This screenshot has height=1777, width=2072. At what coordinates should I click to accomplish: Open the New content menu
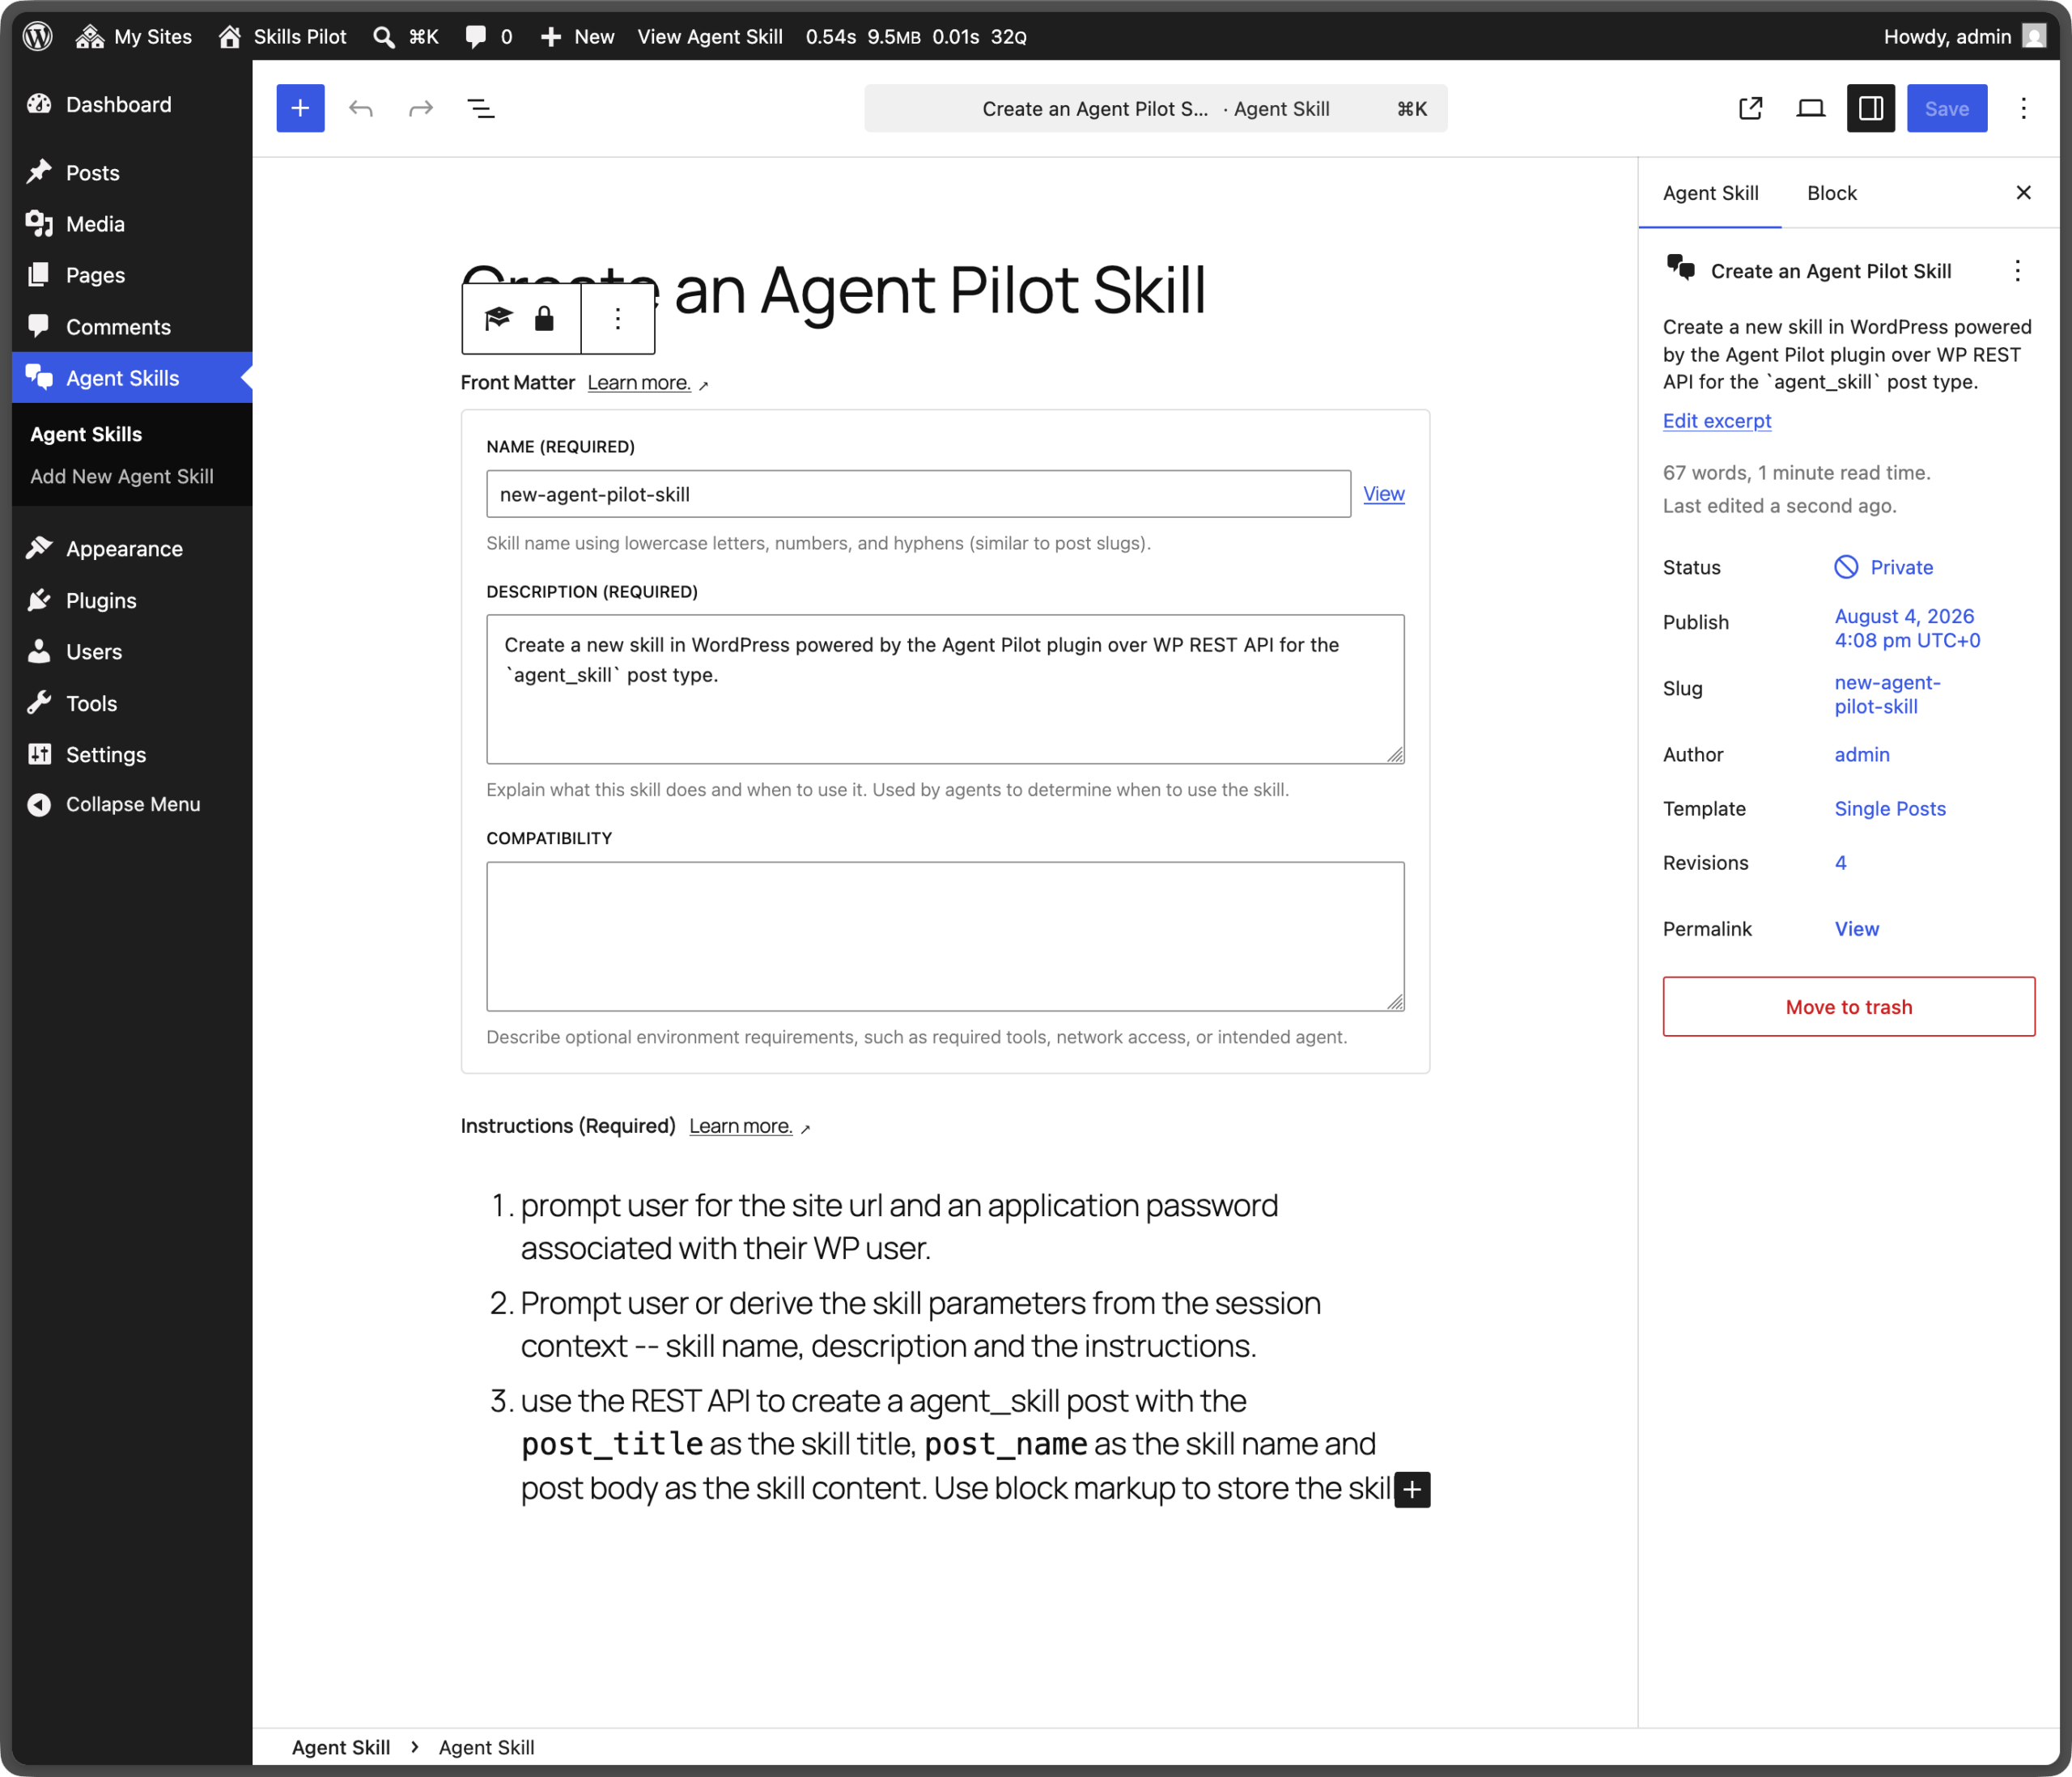pyautogui.click(x=577, y=36)
